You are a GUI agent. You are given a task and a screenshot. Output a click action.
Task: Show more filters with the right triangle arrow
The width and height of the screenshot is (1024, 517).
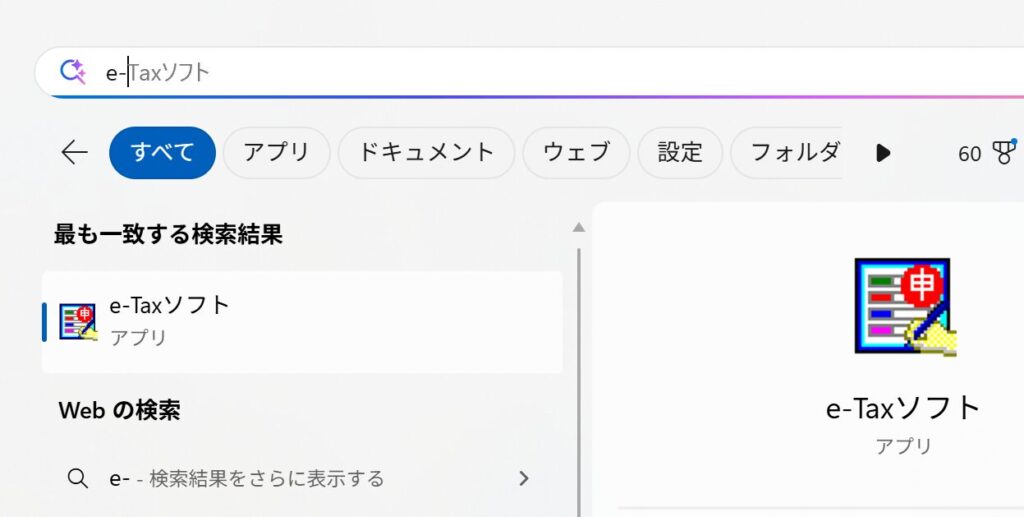point(883,153)
